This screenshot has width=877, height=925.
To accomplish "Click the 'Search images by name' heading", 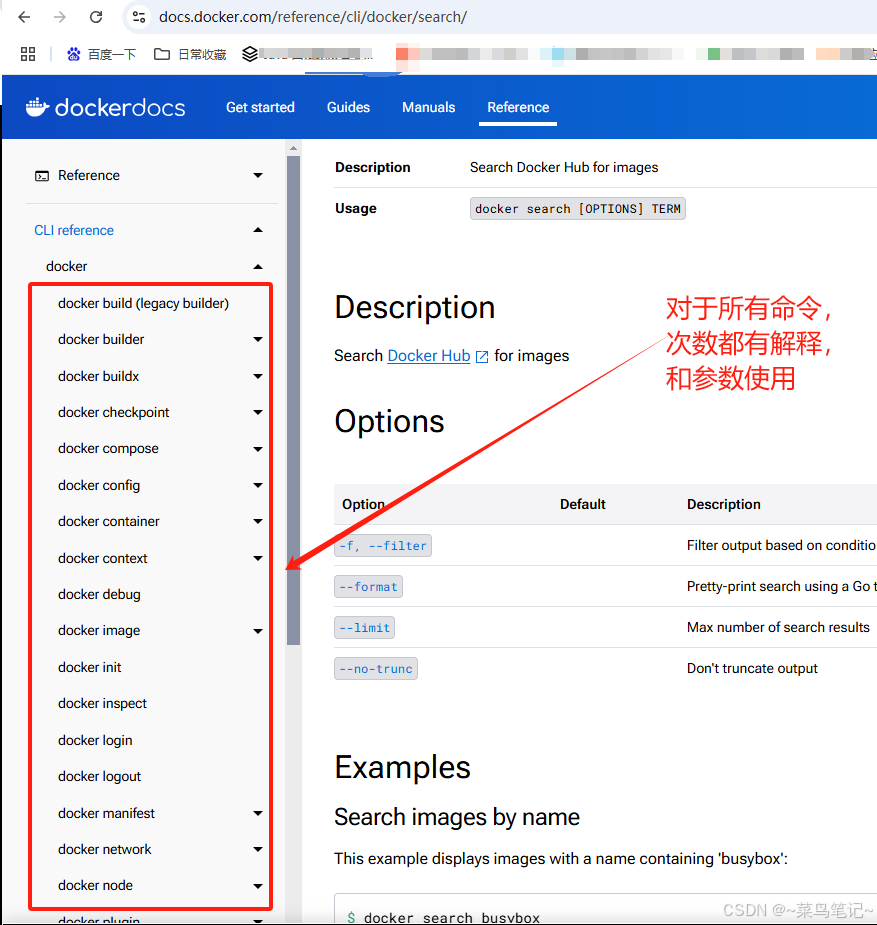I will (456, 817).
